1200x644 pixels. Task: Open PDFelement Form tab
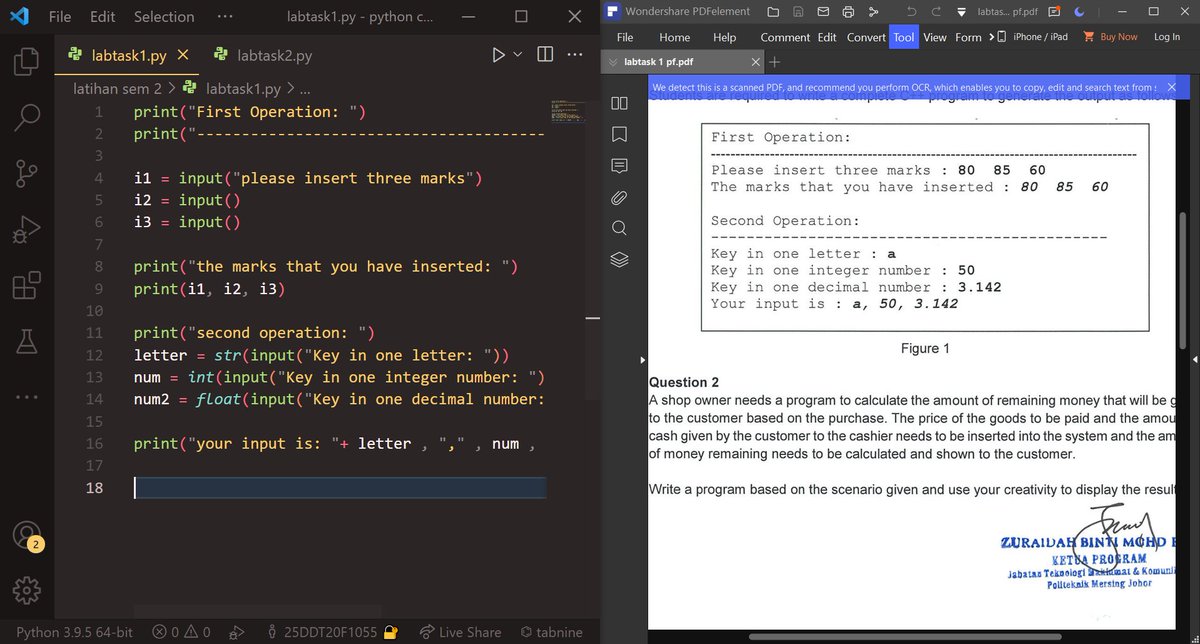click(968, 37)
